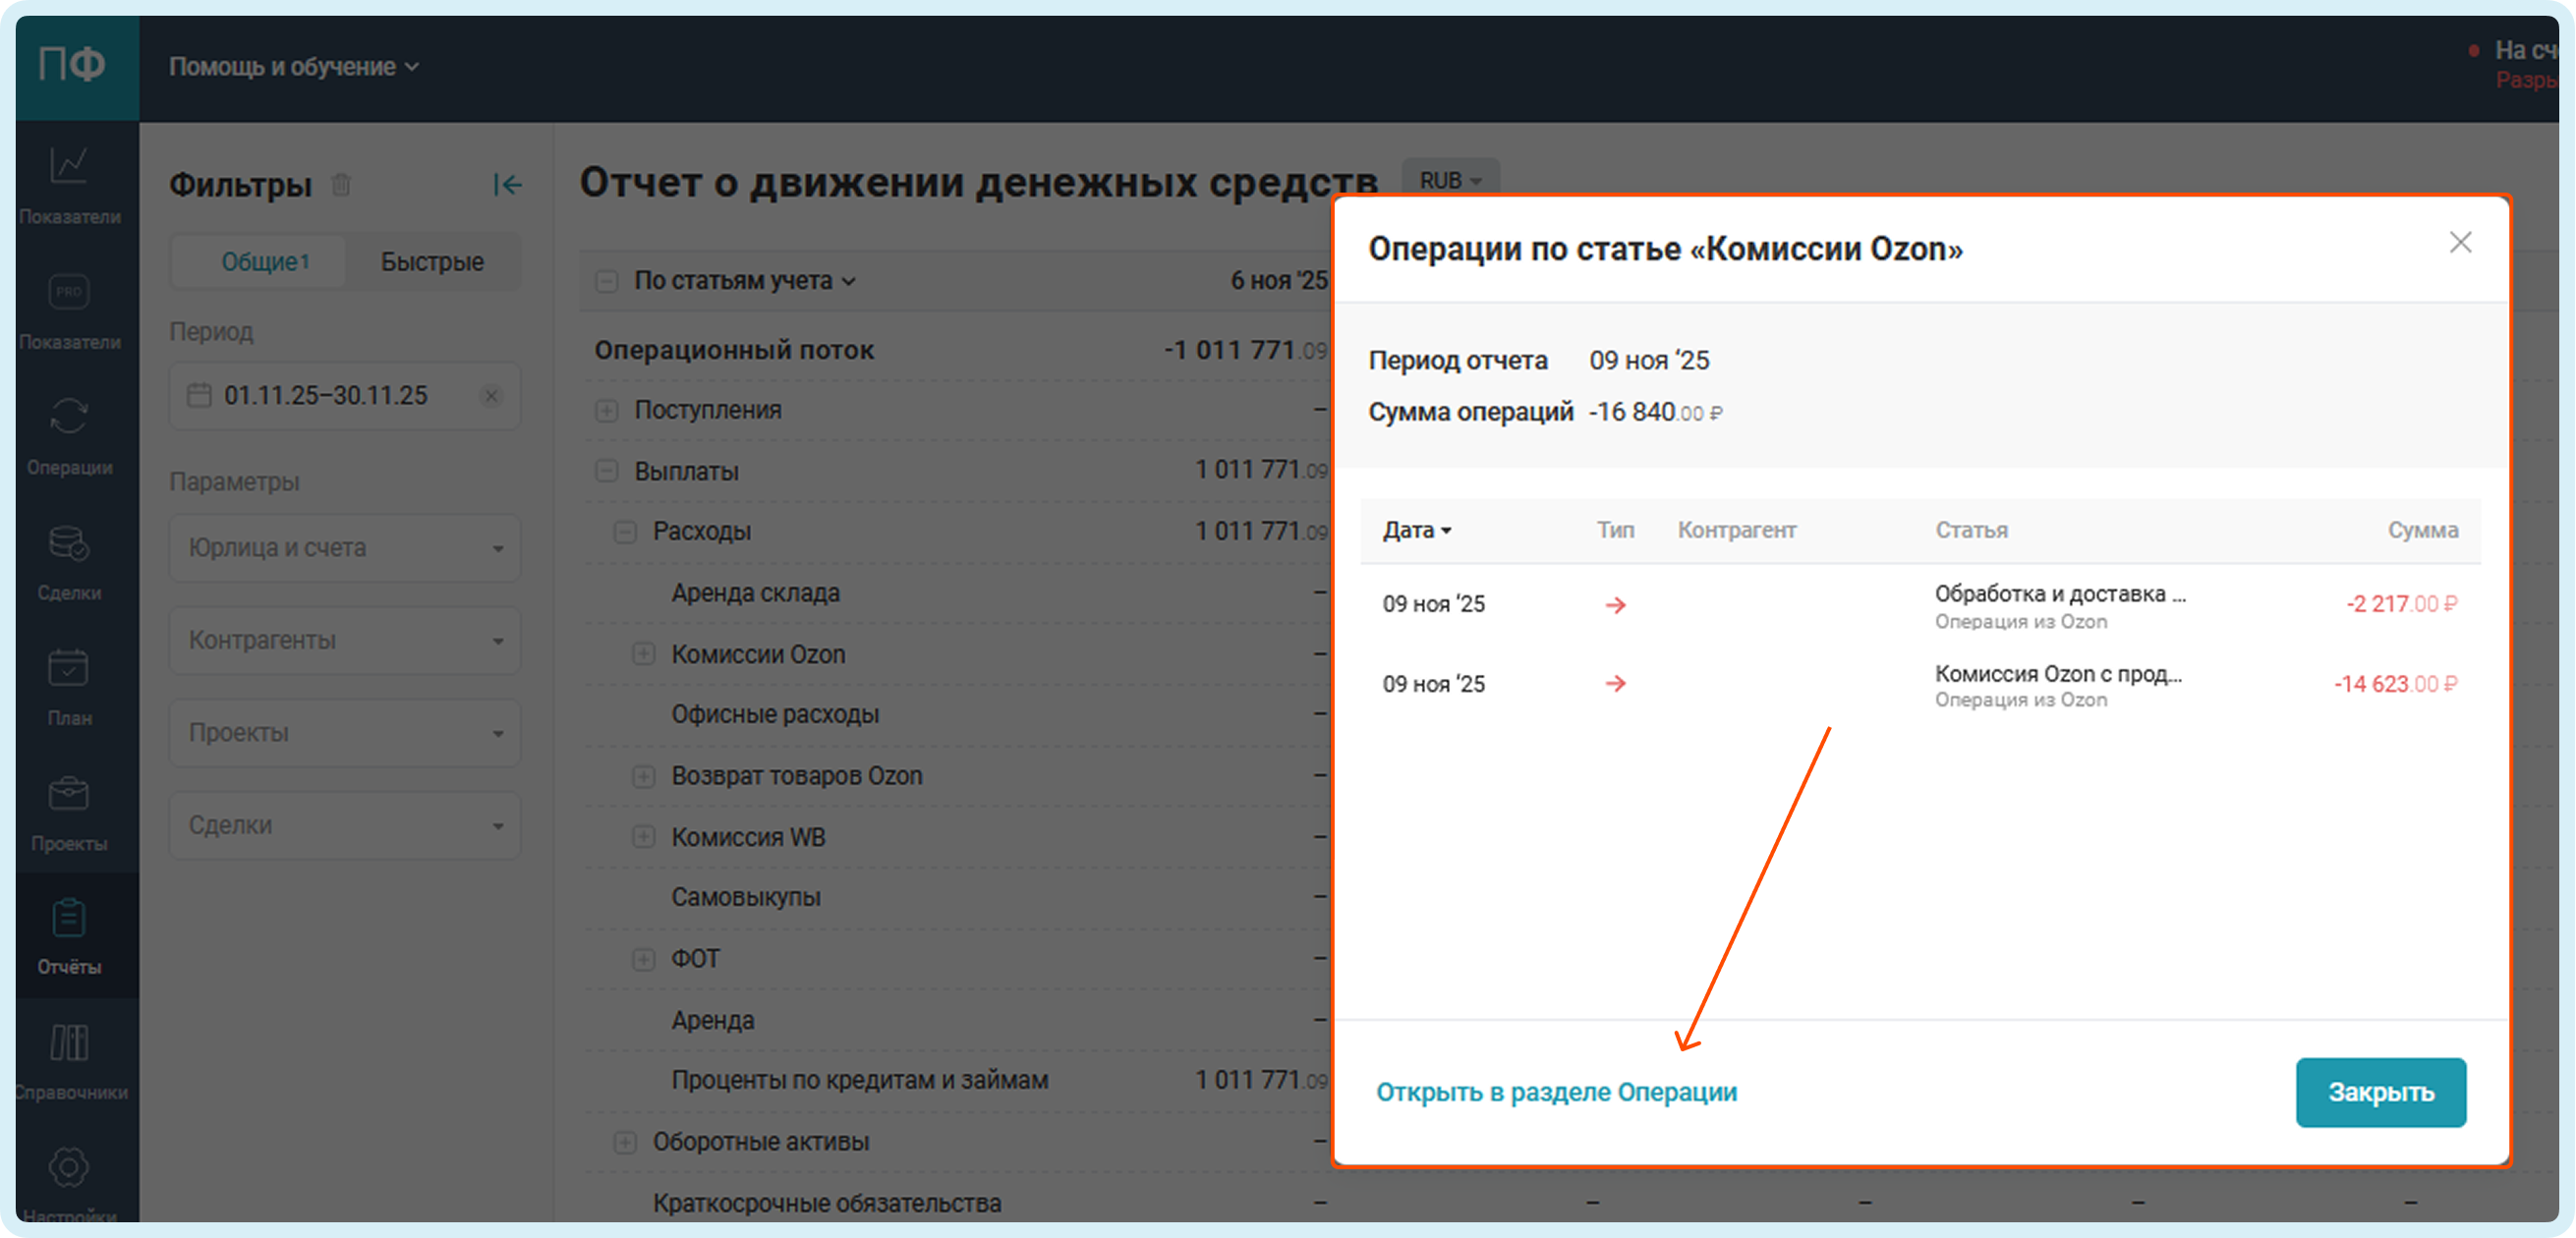
Task: Click the ПФ logo
Action: tap(72, 66)
